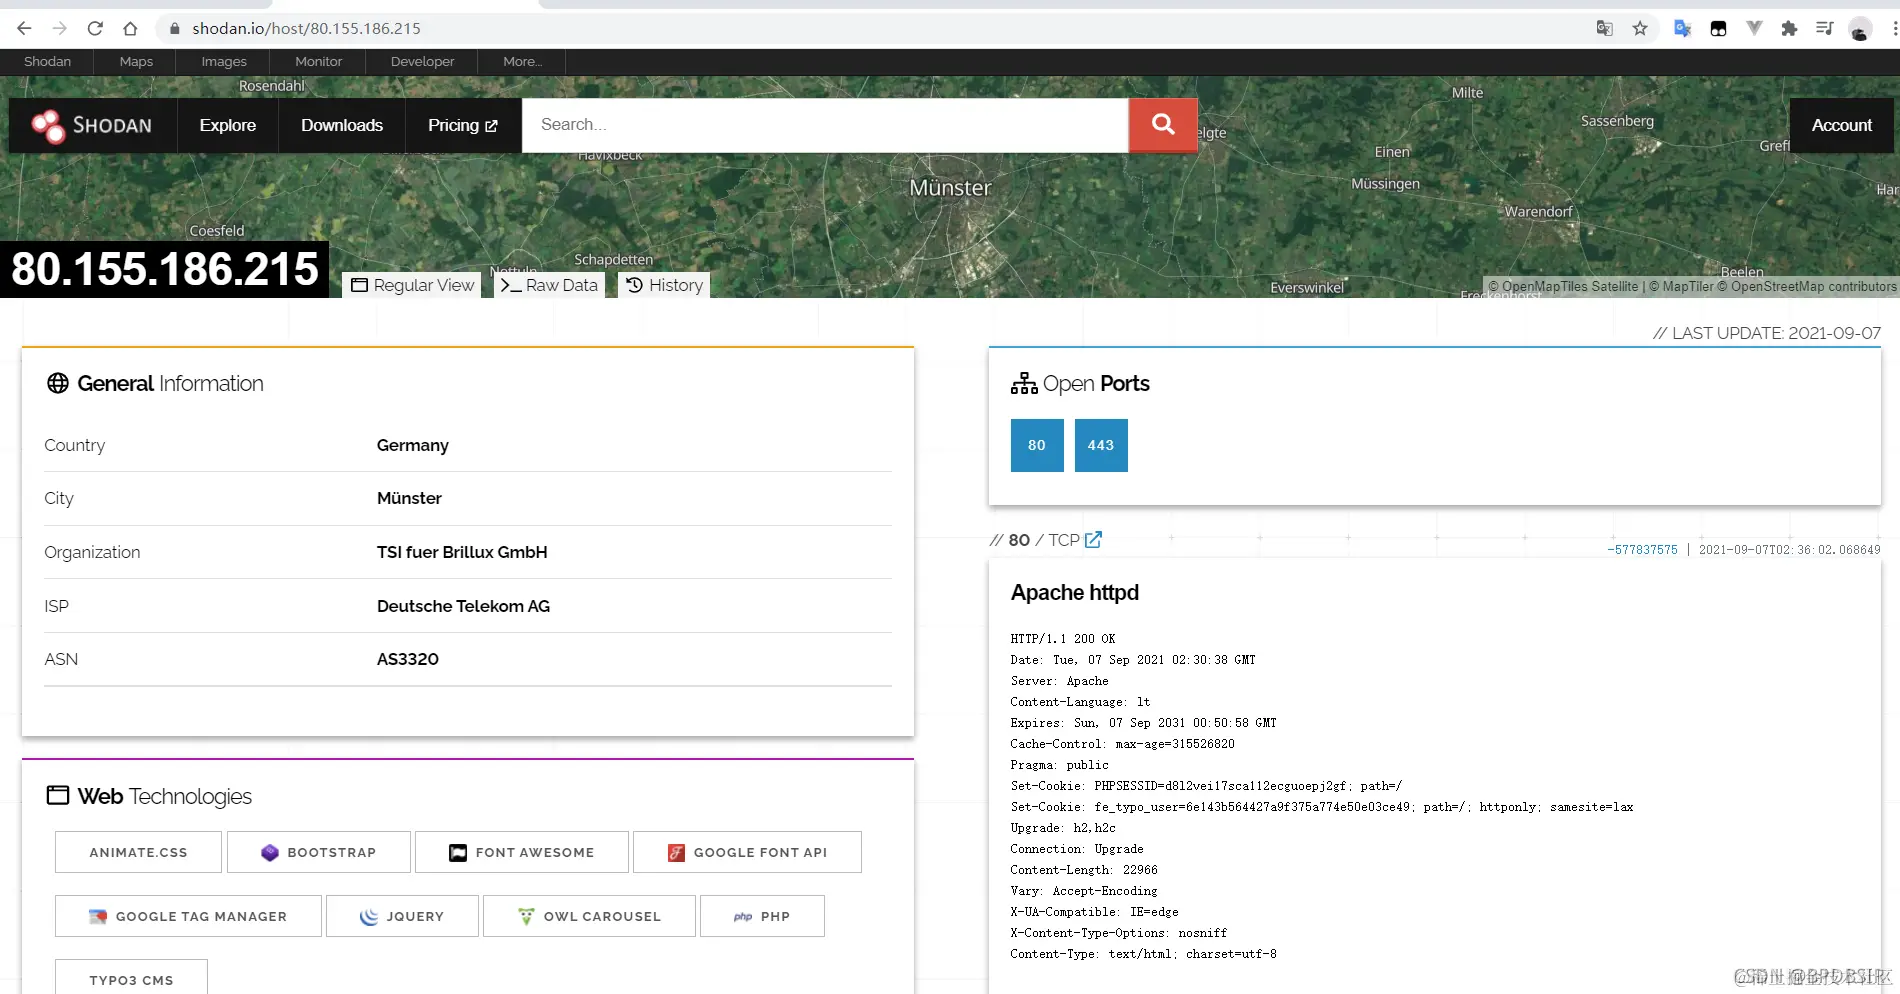Click the Google Translate extension icon

1683,28
